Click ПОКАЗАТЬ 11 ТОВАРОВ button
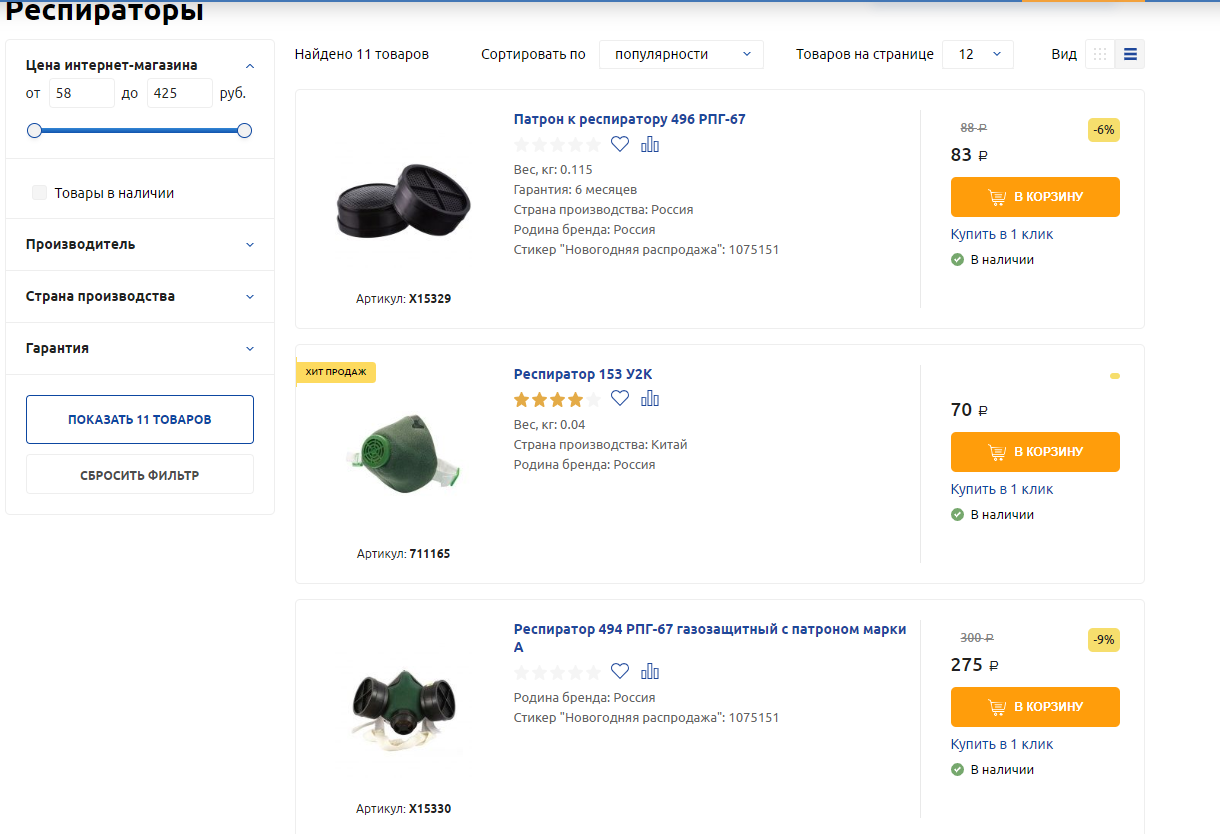This screenshot has height=834, width=1220. tap(140, 419)
